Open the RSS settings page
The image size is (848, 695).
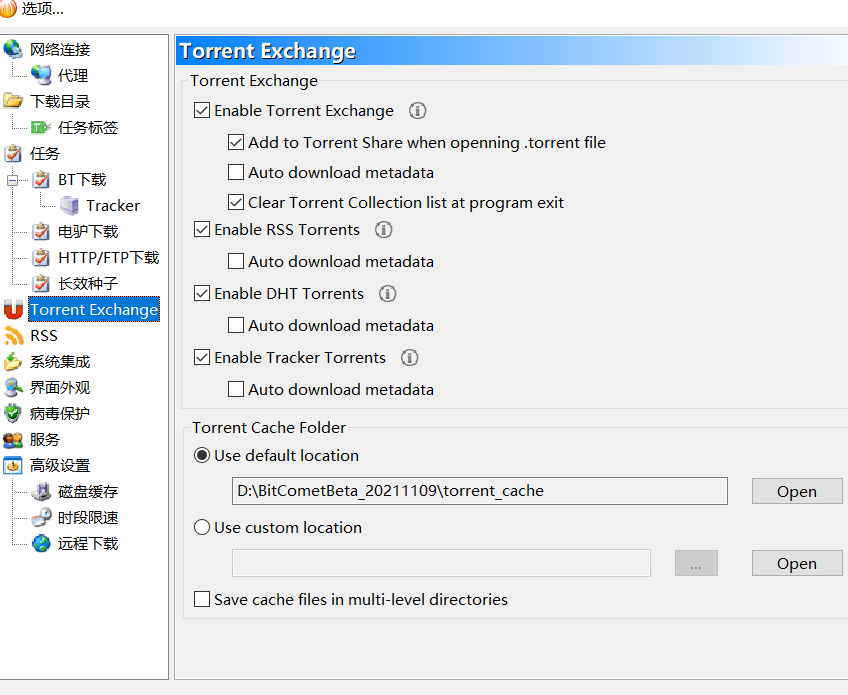click(x=44, y=336)
